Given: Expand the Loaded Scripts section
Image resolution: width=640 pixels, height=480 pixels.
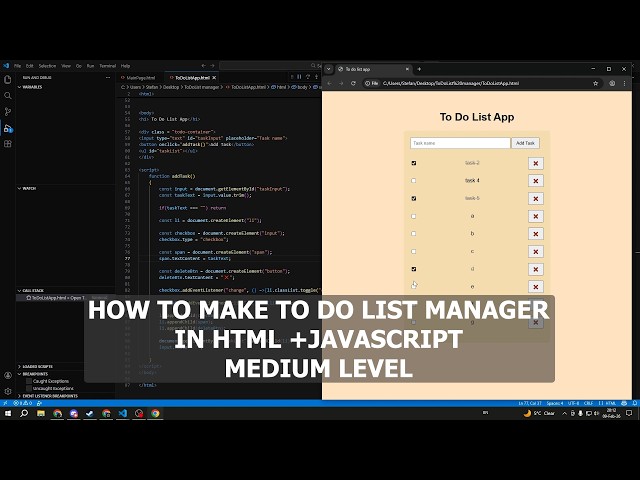Looking at the screenshot, I should (x=36, y=367).
